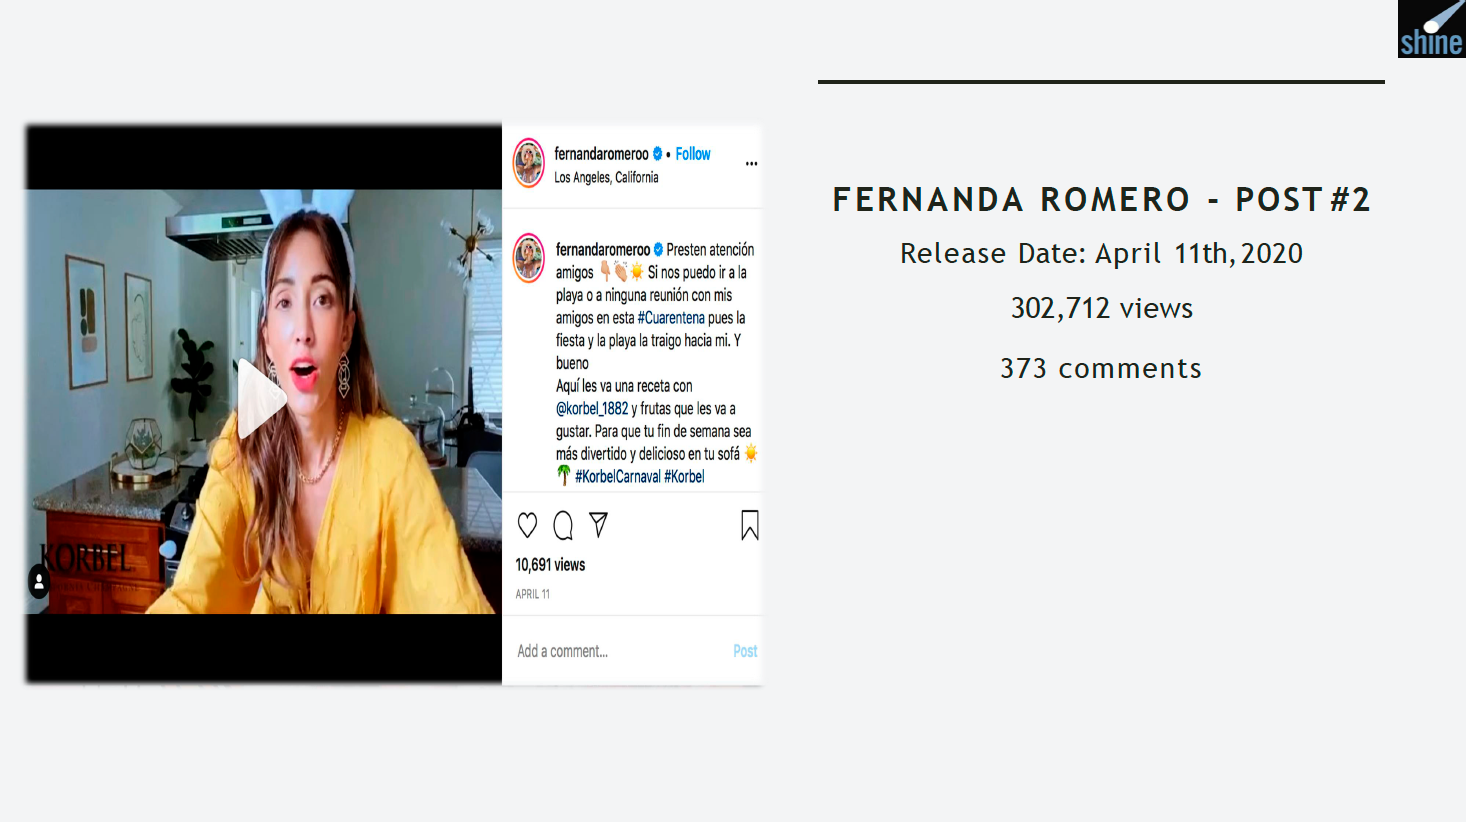Screen dimensions: 1466x822
Task: Open comments via speech bubble icon
Action: coord(563,525)
